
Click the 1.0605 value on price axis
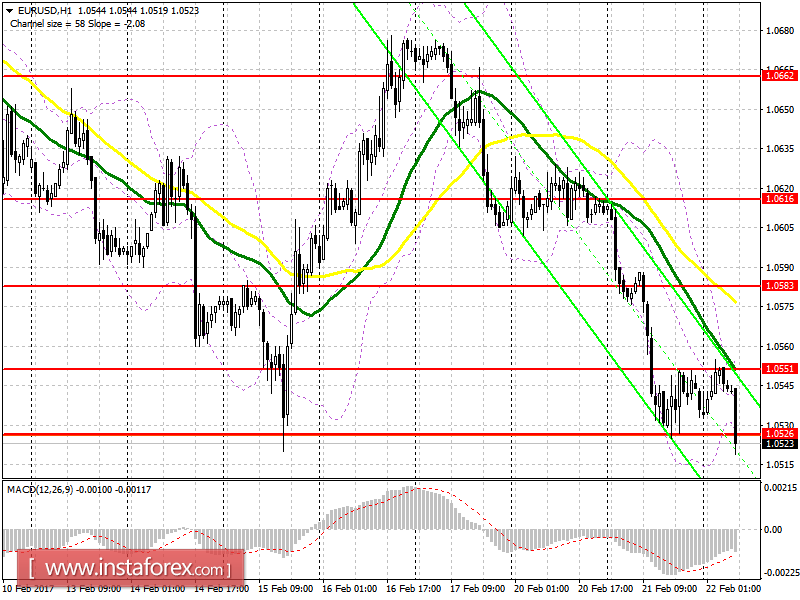780,228
